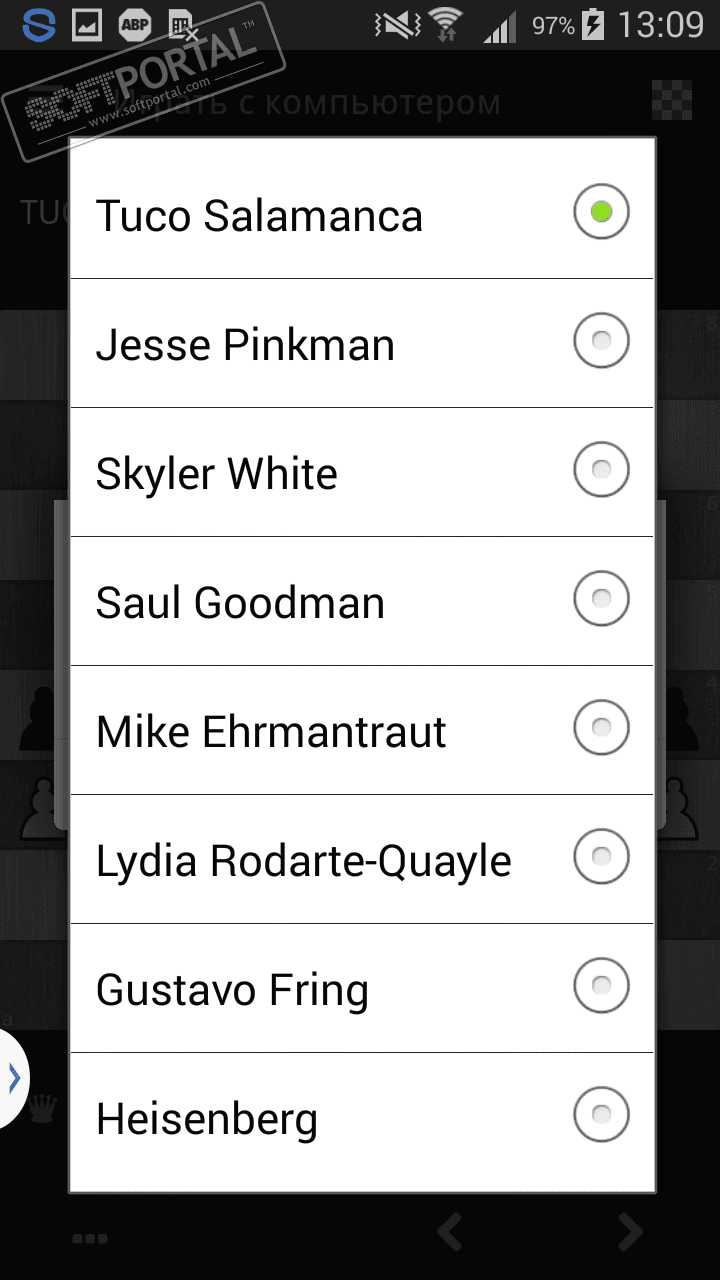
Task: Toggle the Gustavo Fring radio button
Action: (601, 986)
